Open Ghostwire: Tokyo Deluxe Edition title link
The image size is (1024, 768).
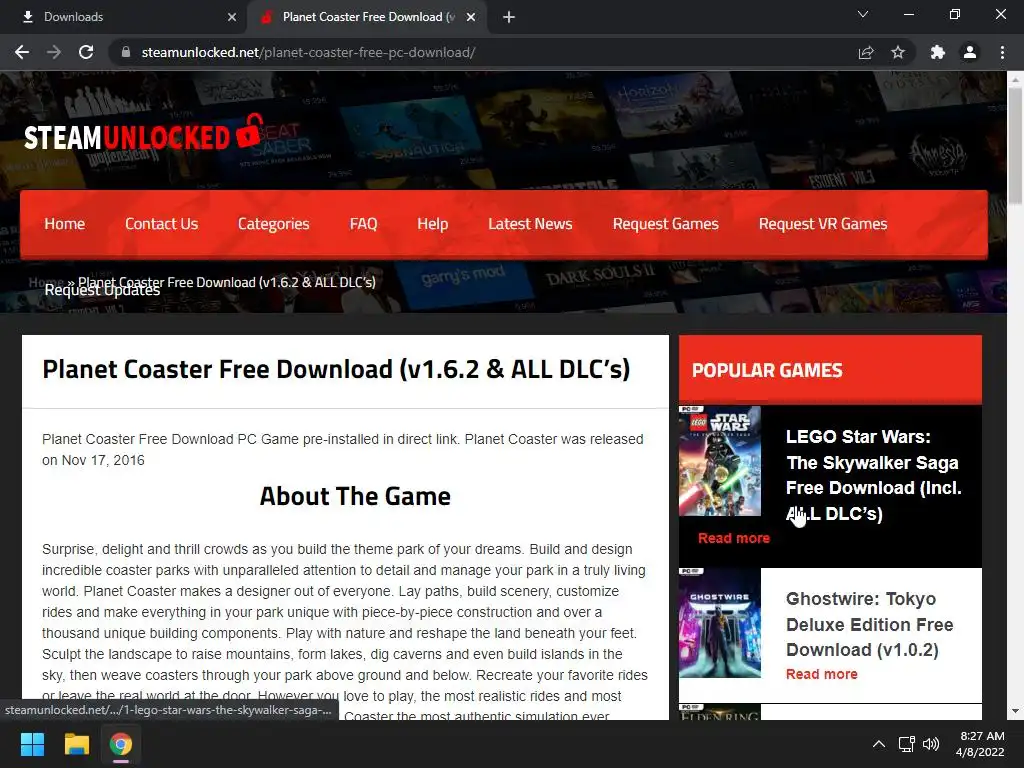pos(869,624)
